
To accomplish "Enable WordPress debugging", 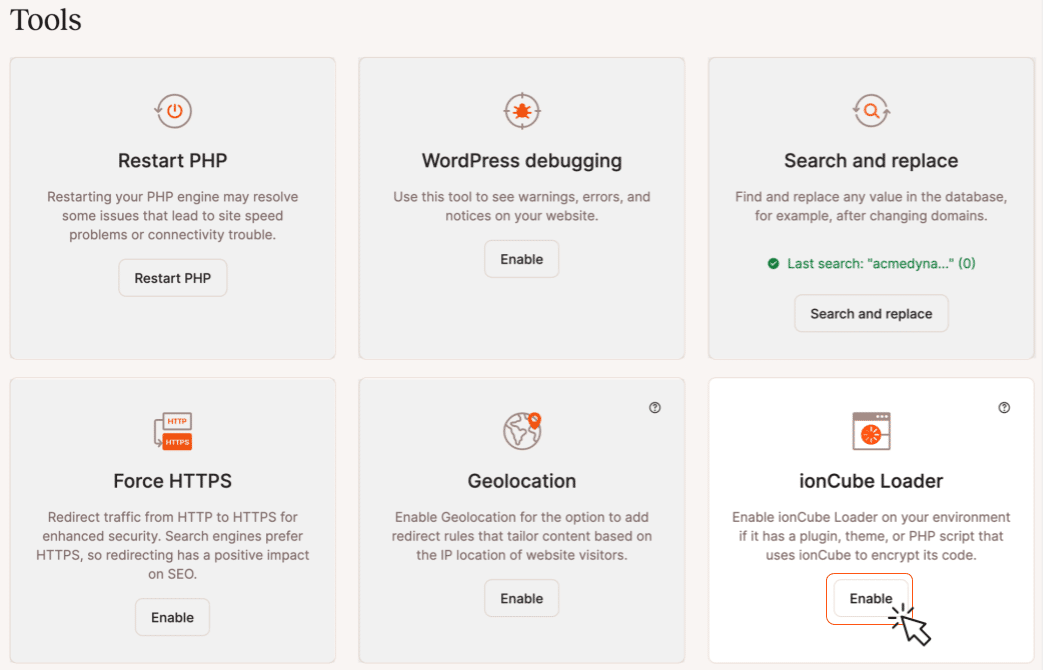I will click(x=521, y=258).
